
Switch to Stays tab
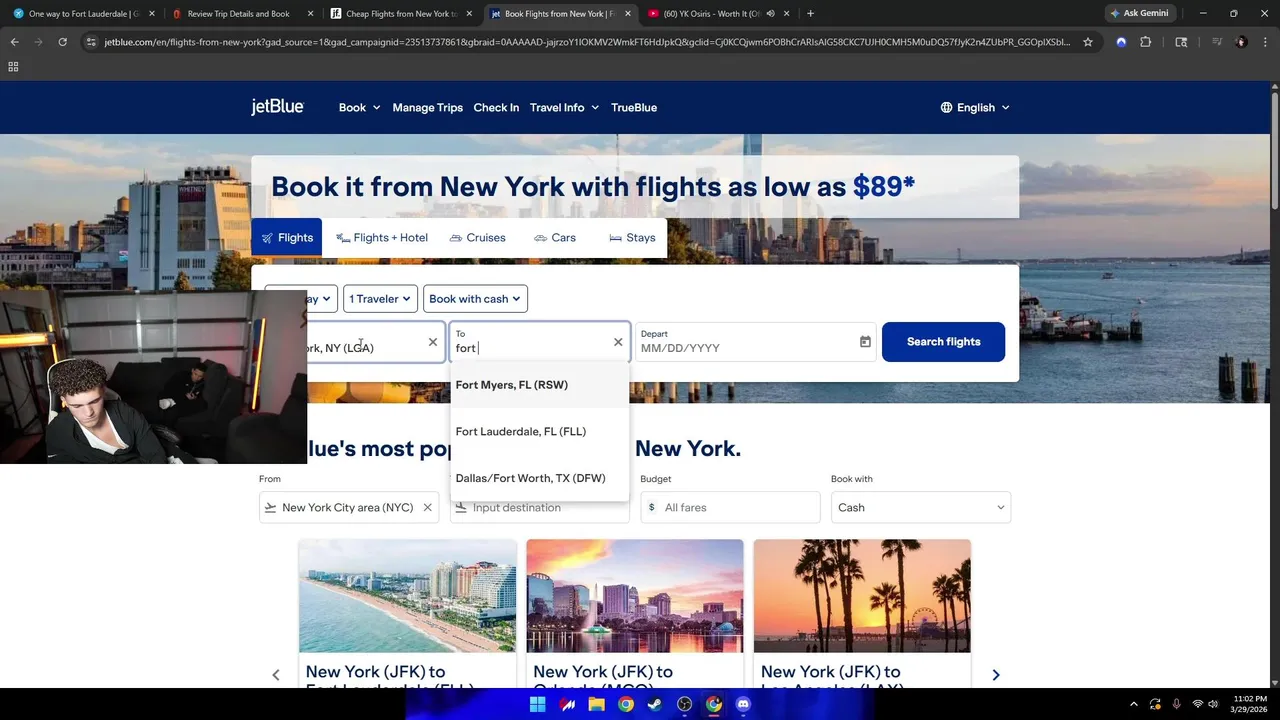click(632, 238)
